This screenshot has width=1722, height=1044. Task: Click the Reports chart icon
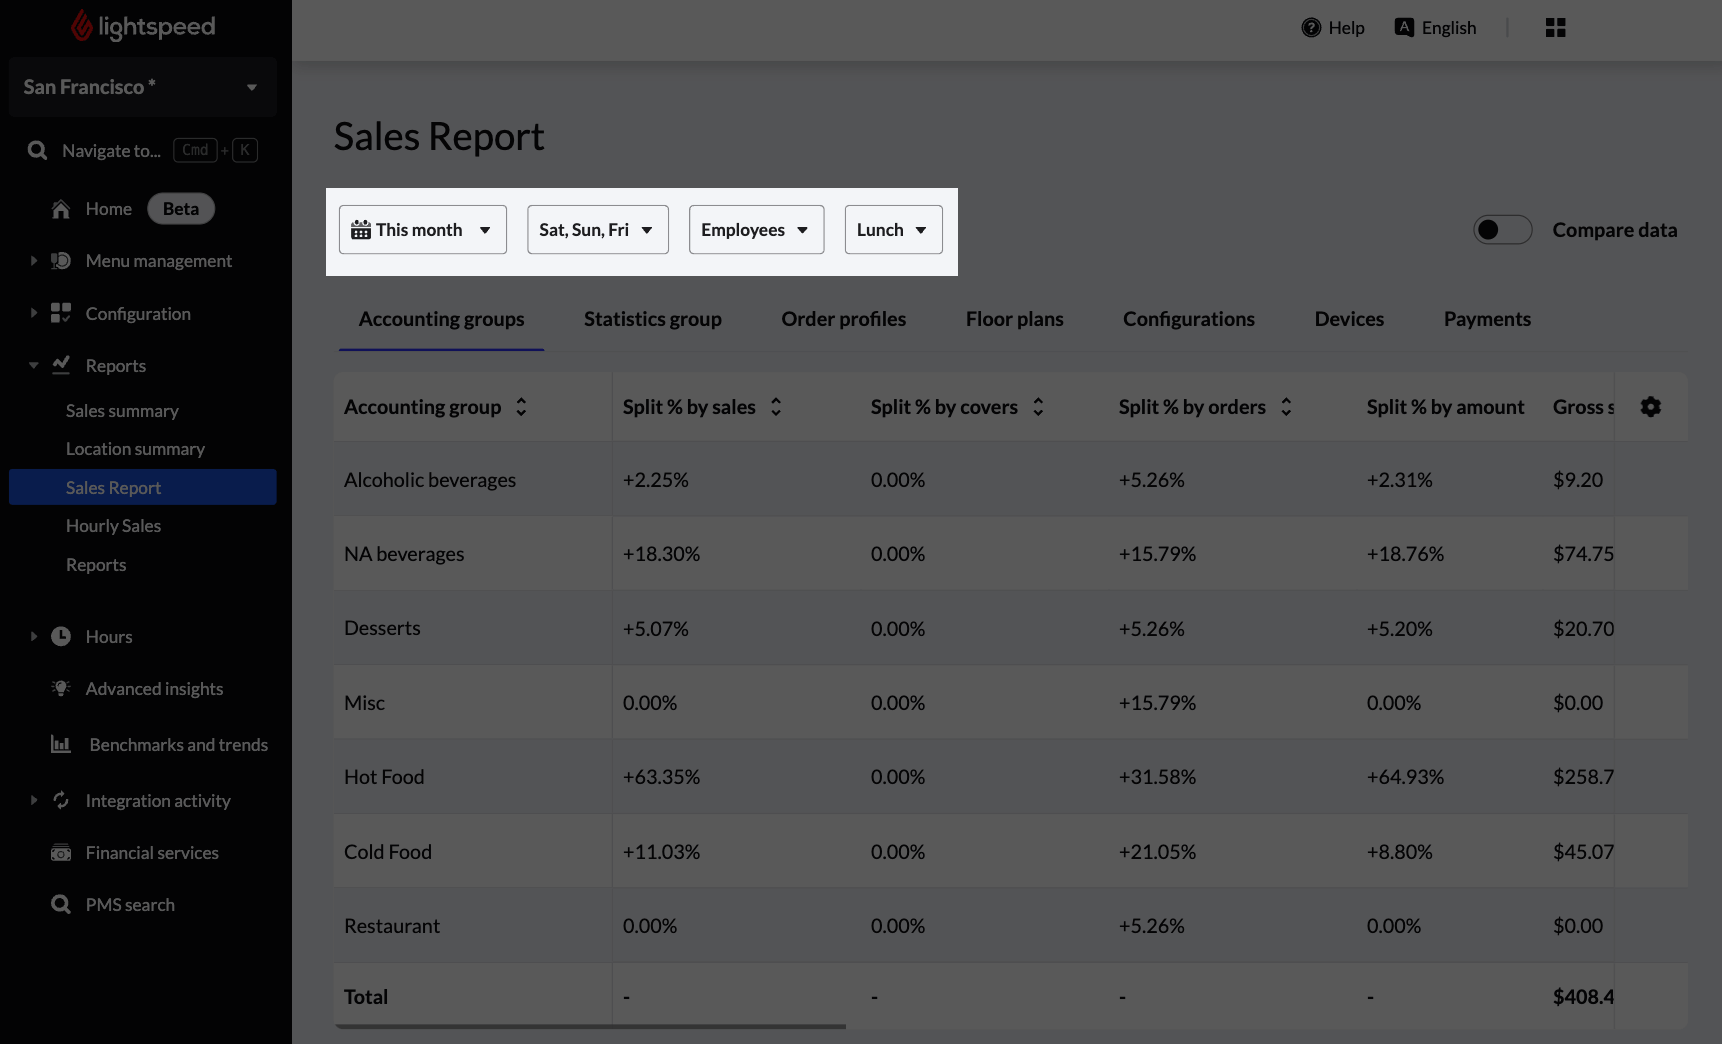click(61, 365)
